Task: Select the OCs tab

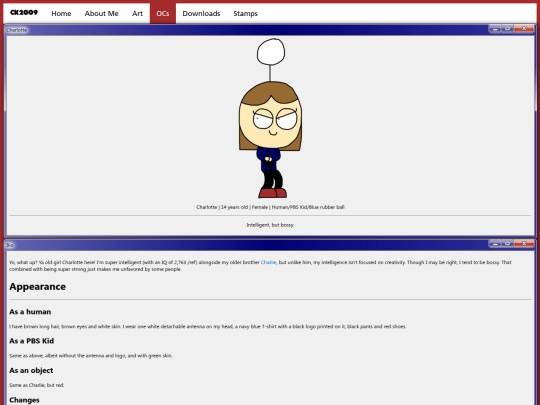Action: coord(163,13)
